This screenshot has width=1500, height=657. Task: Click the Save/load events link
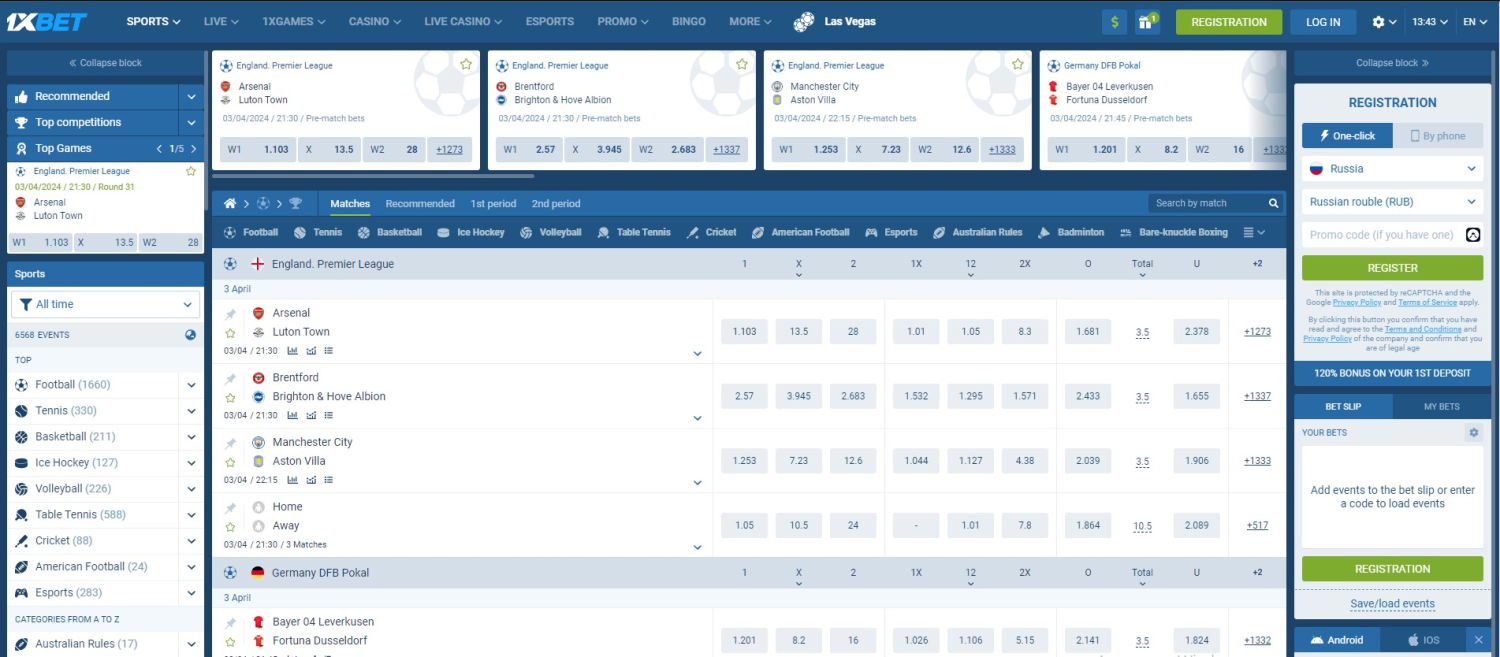pyautogui.click(x=1392, y=603)
